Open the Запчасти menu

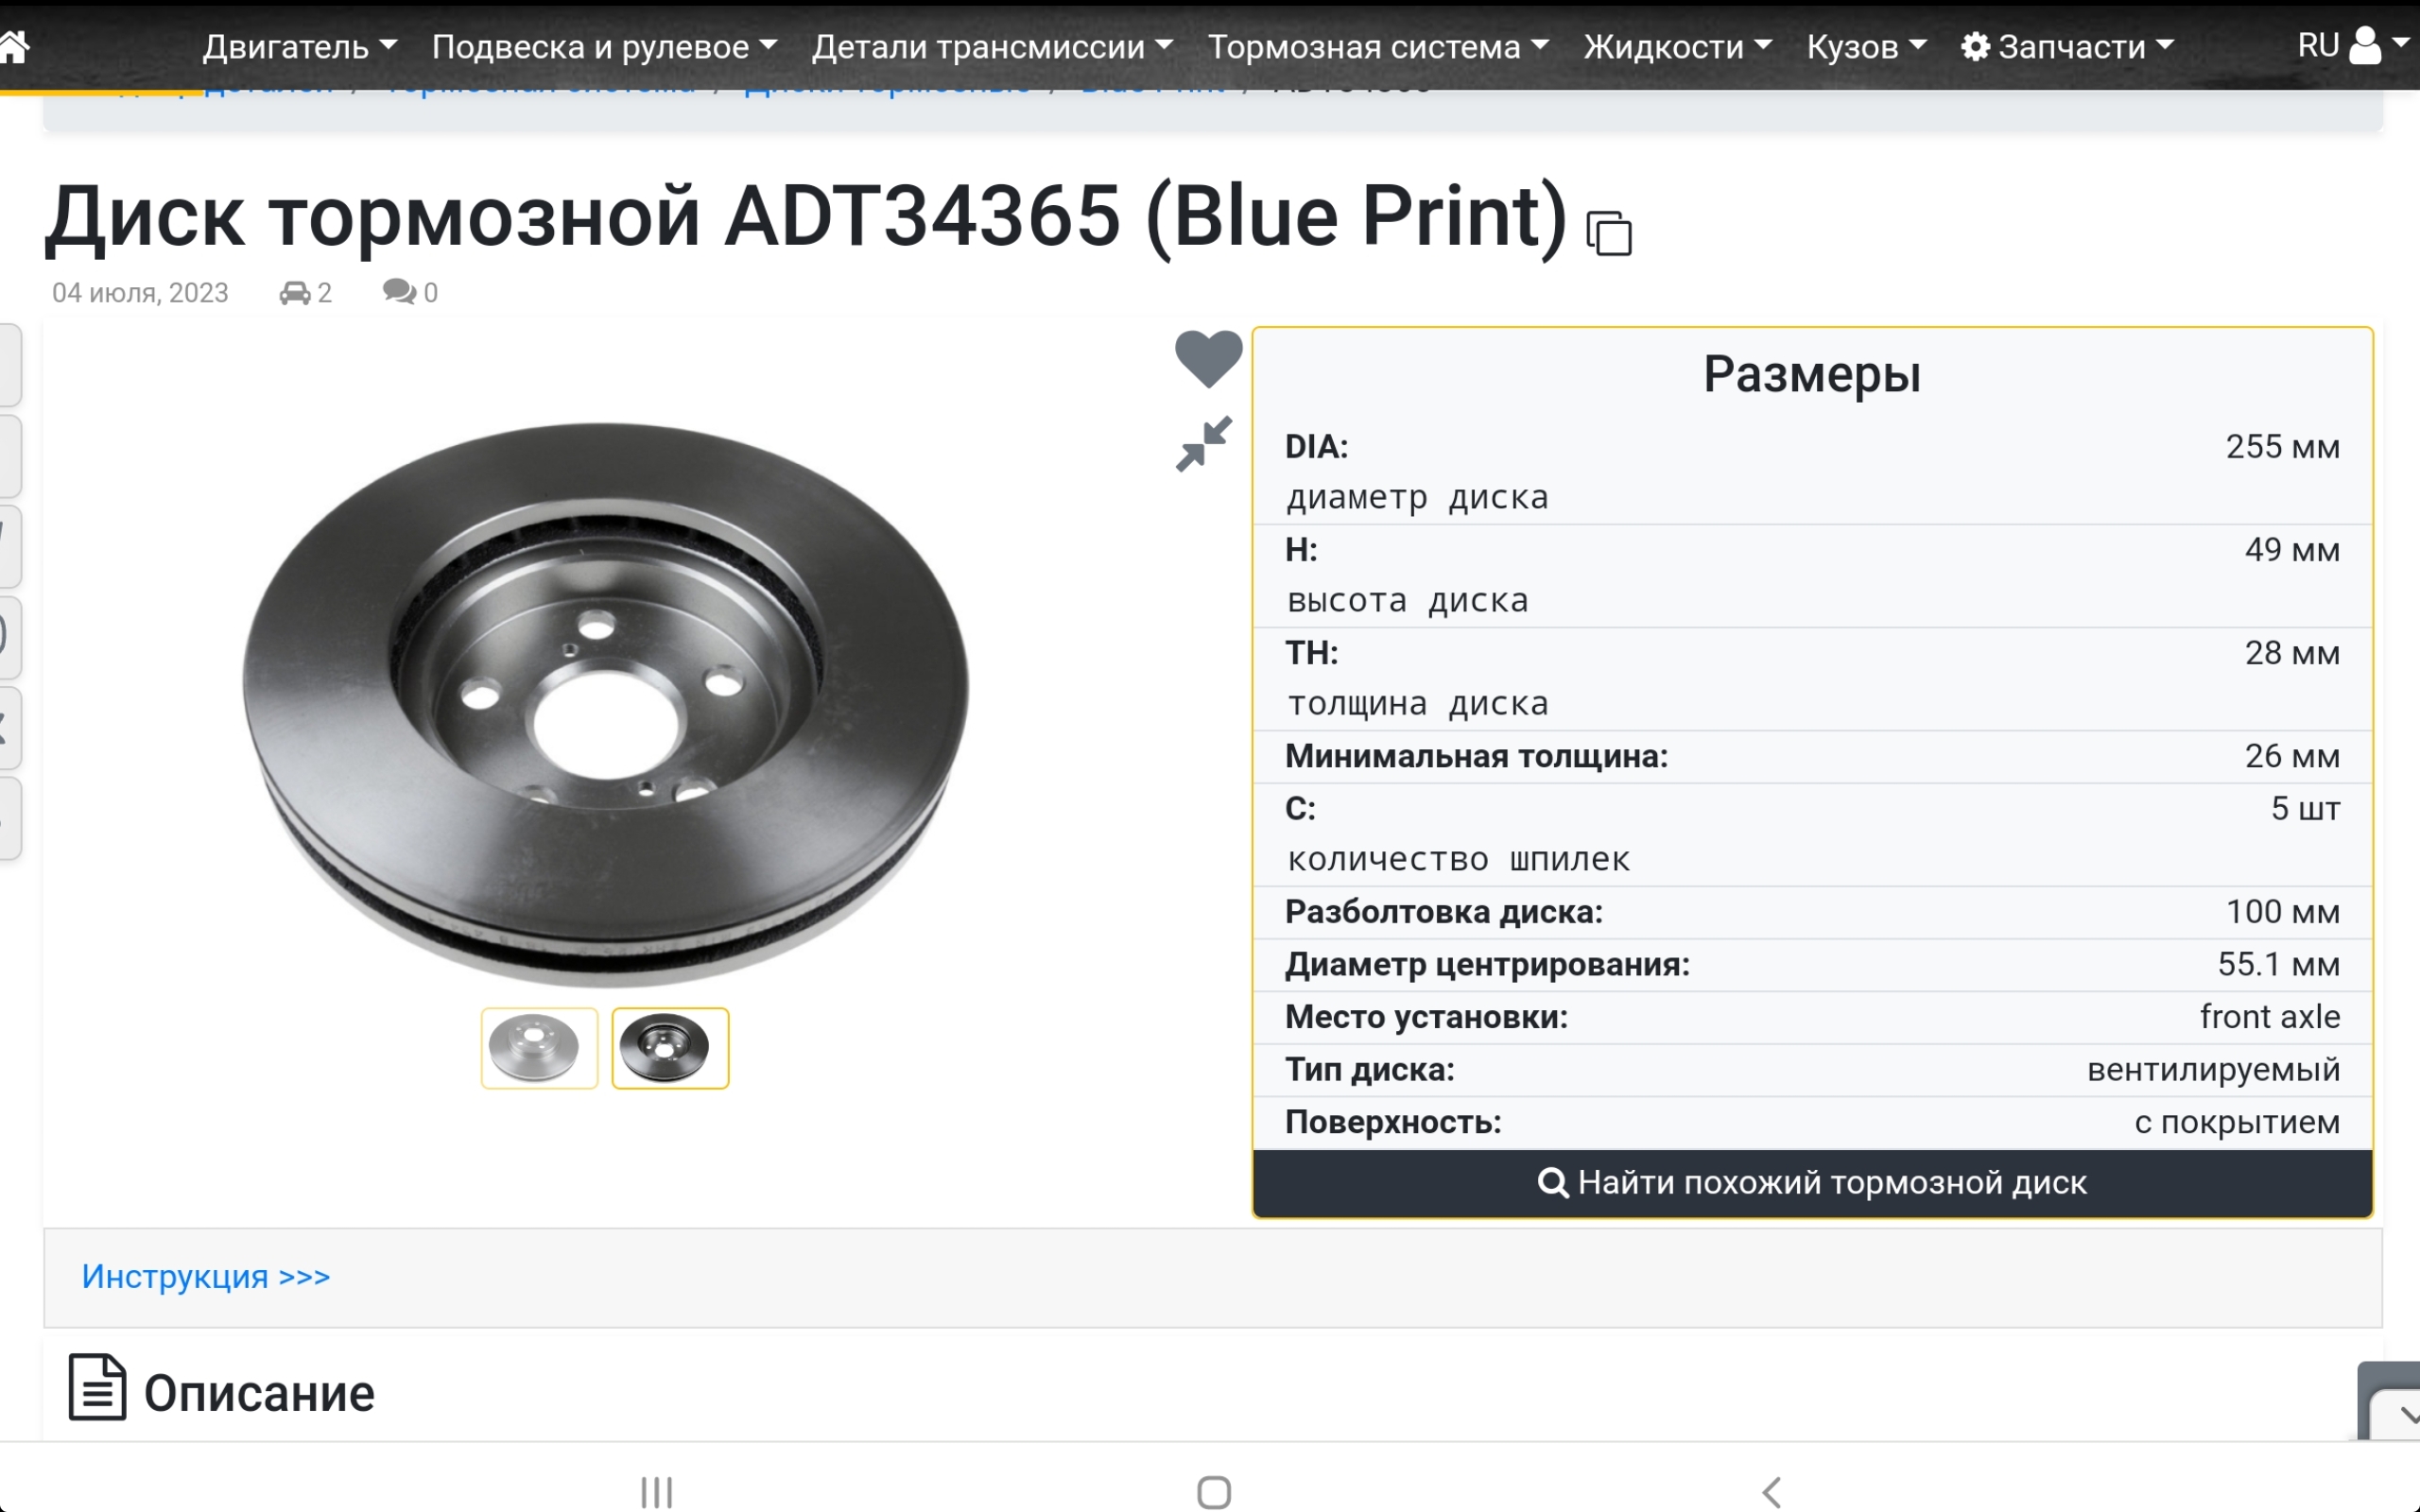pyautogui.click(x=2067, y=46)
